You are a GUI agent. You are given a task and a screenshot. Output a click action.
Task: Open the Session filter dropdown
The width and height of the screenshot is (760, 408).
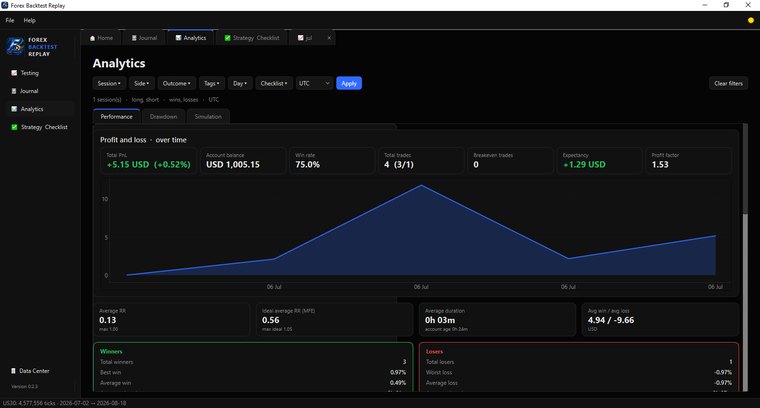point(109,83)
